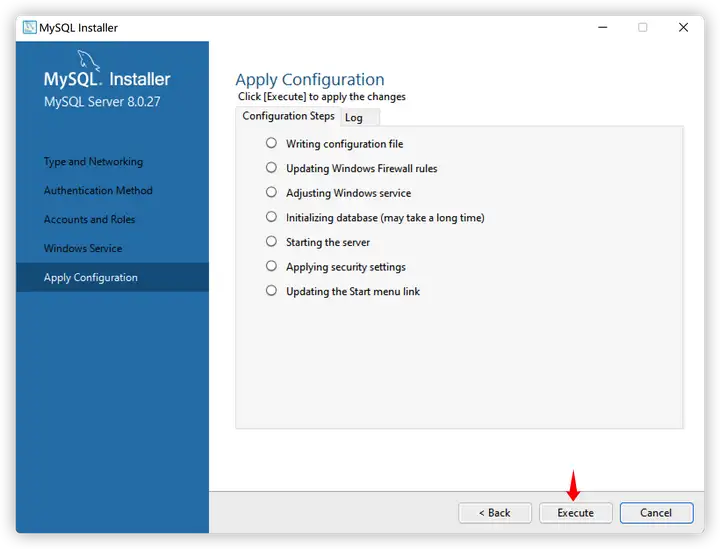Click 'Initializing database (may take a long time)' text
This screenshot has height=549, width=720.
coord(385,218)
